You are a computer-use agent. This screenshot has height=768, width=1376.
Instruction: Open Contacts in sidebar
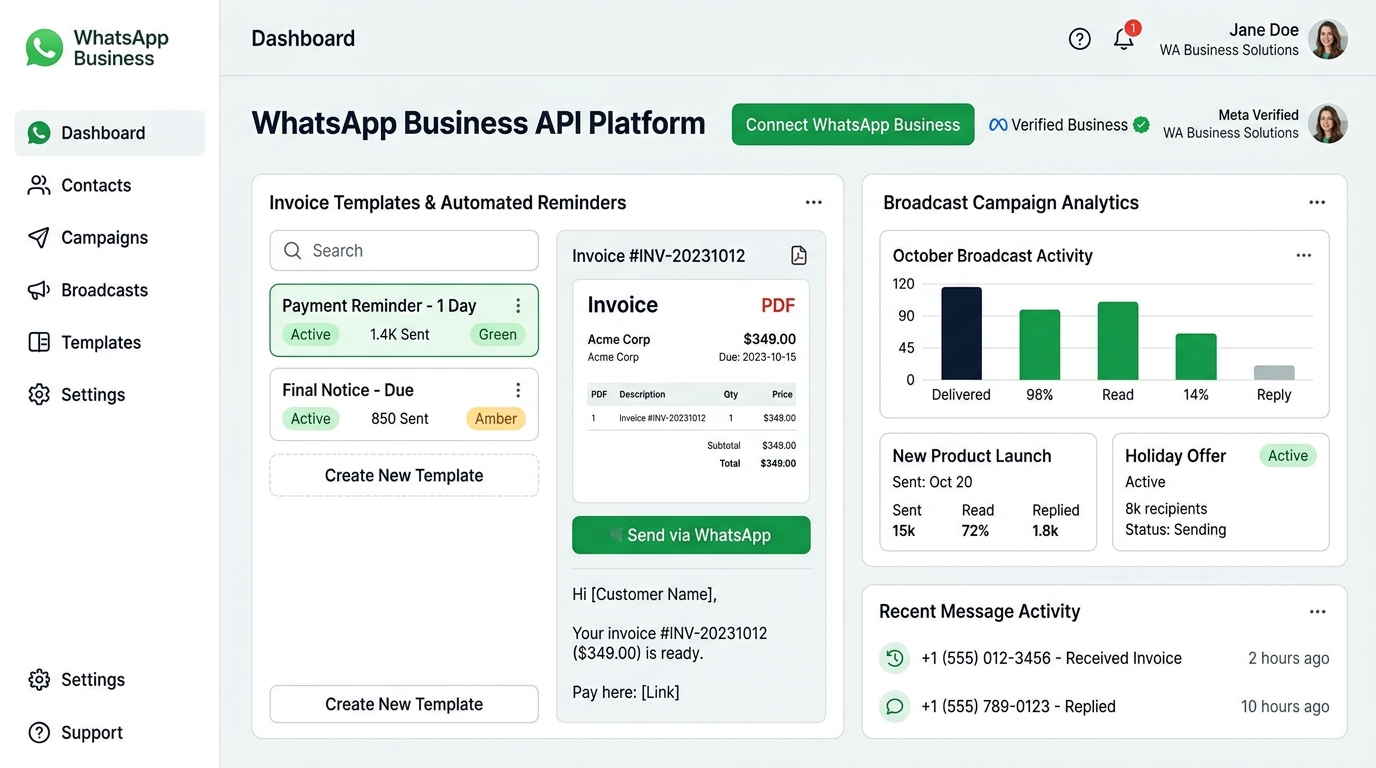[x=110, y=185]
